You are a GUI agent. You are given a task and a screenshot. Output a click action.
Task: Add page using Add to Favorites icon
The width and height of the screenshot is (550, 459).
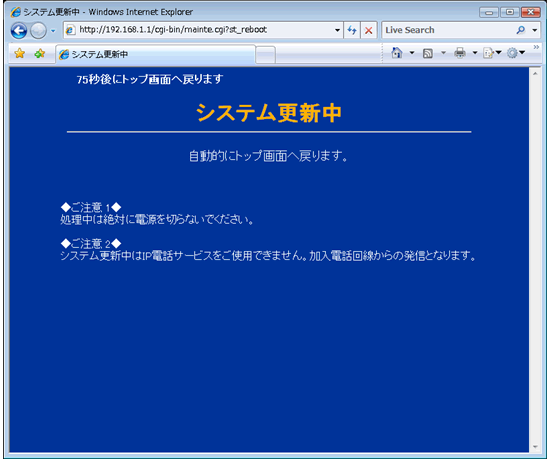point(40,53)
